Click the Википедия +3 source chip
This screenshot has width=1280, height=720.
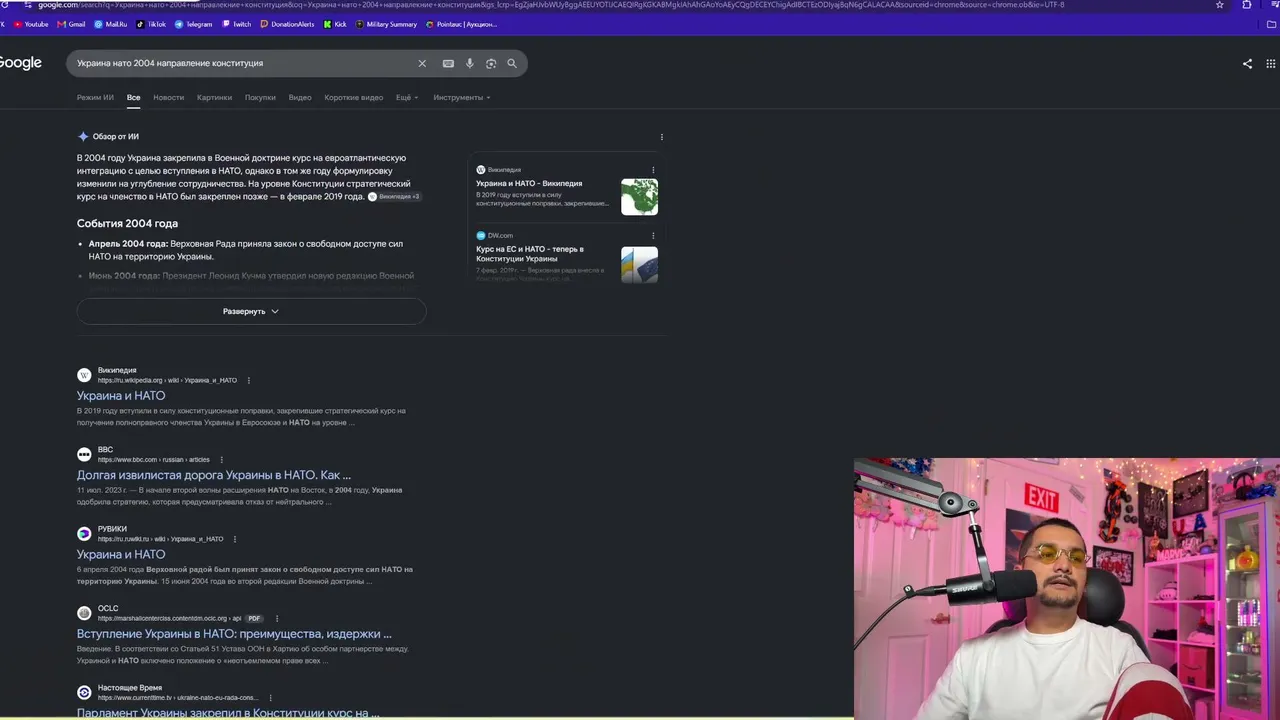pos(395,197)
